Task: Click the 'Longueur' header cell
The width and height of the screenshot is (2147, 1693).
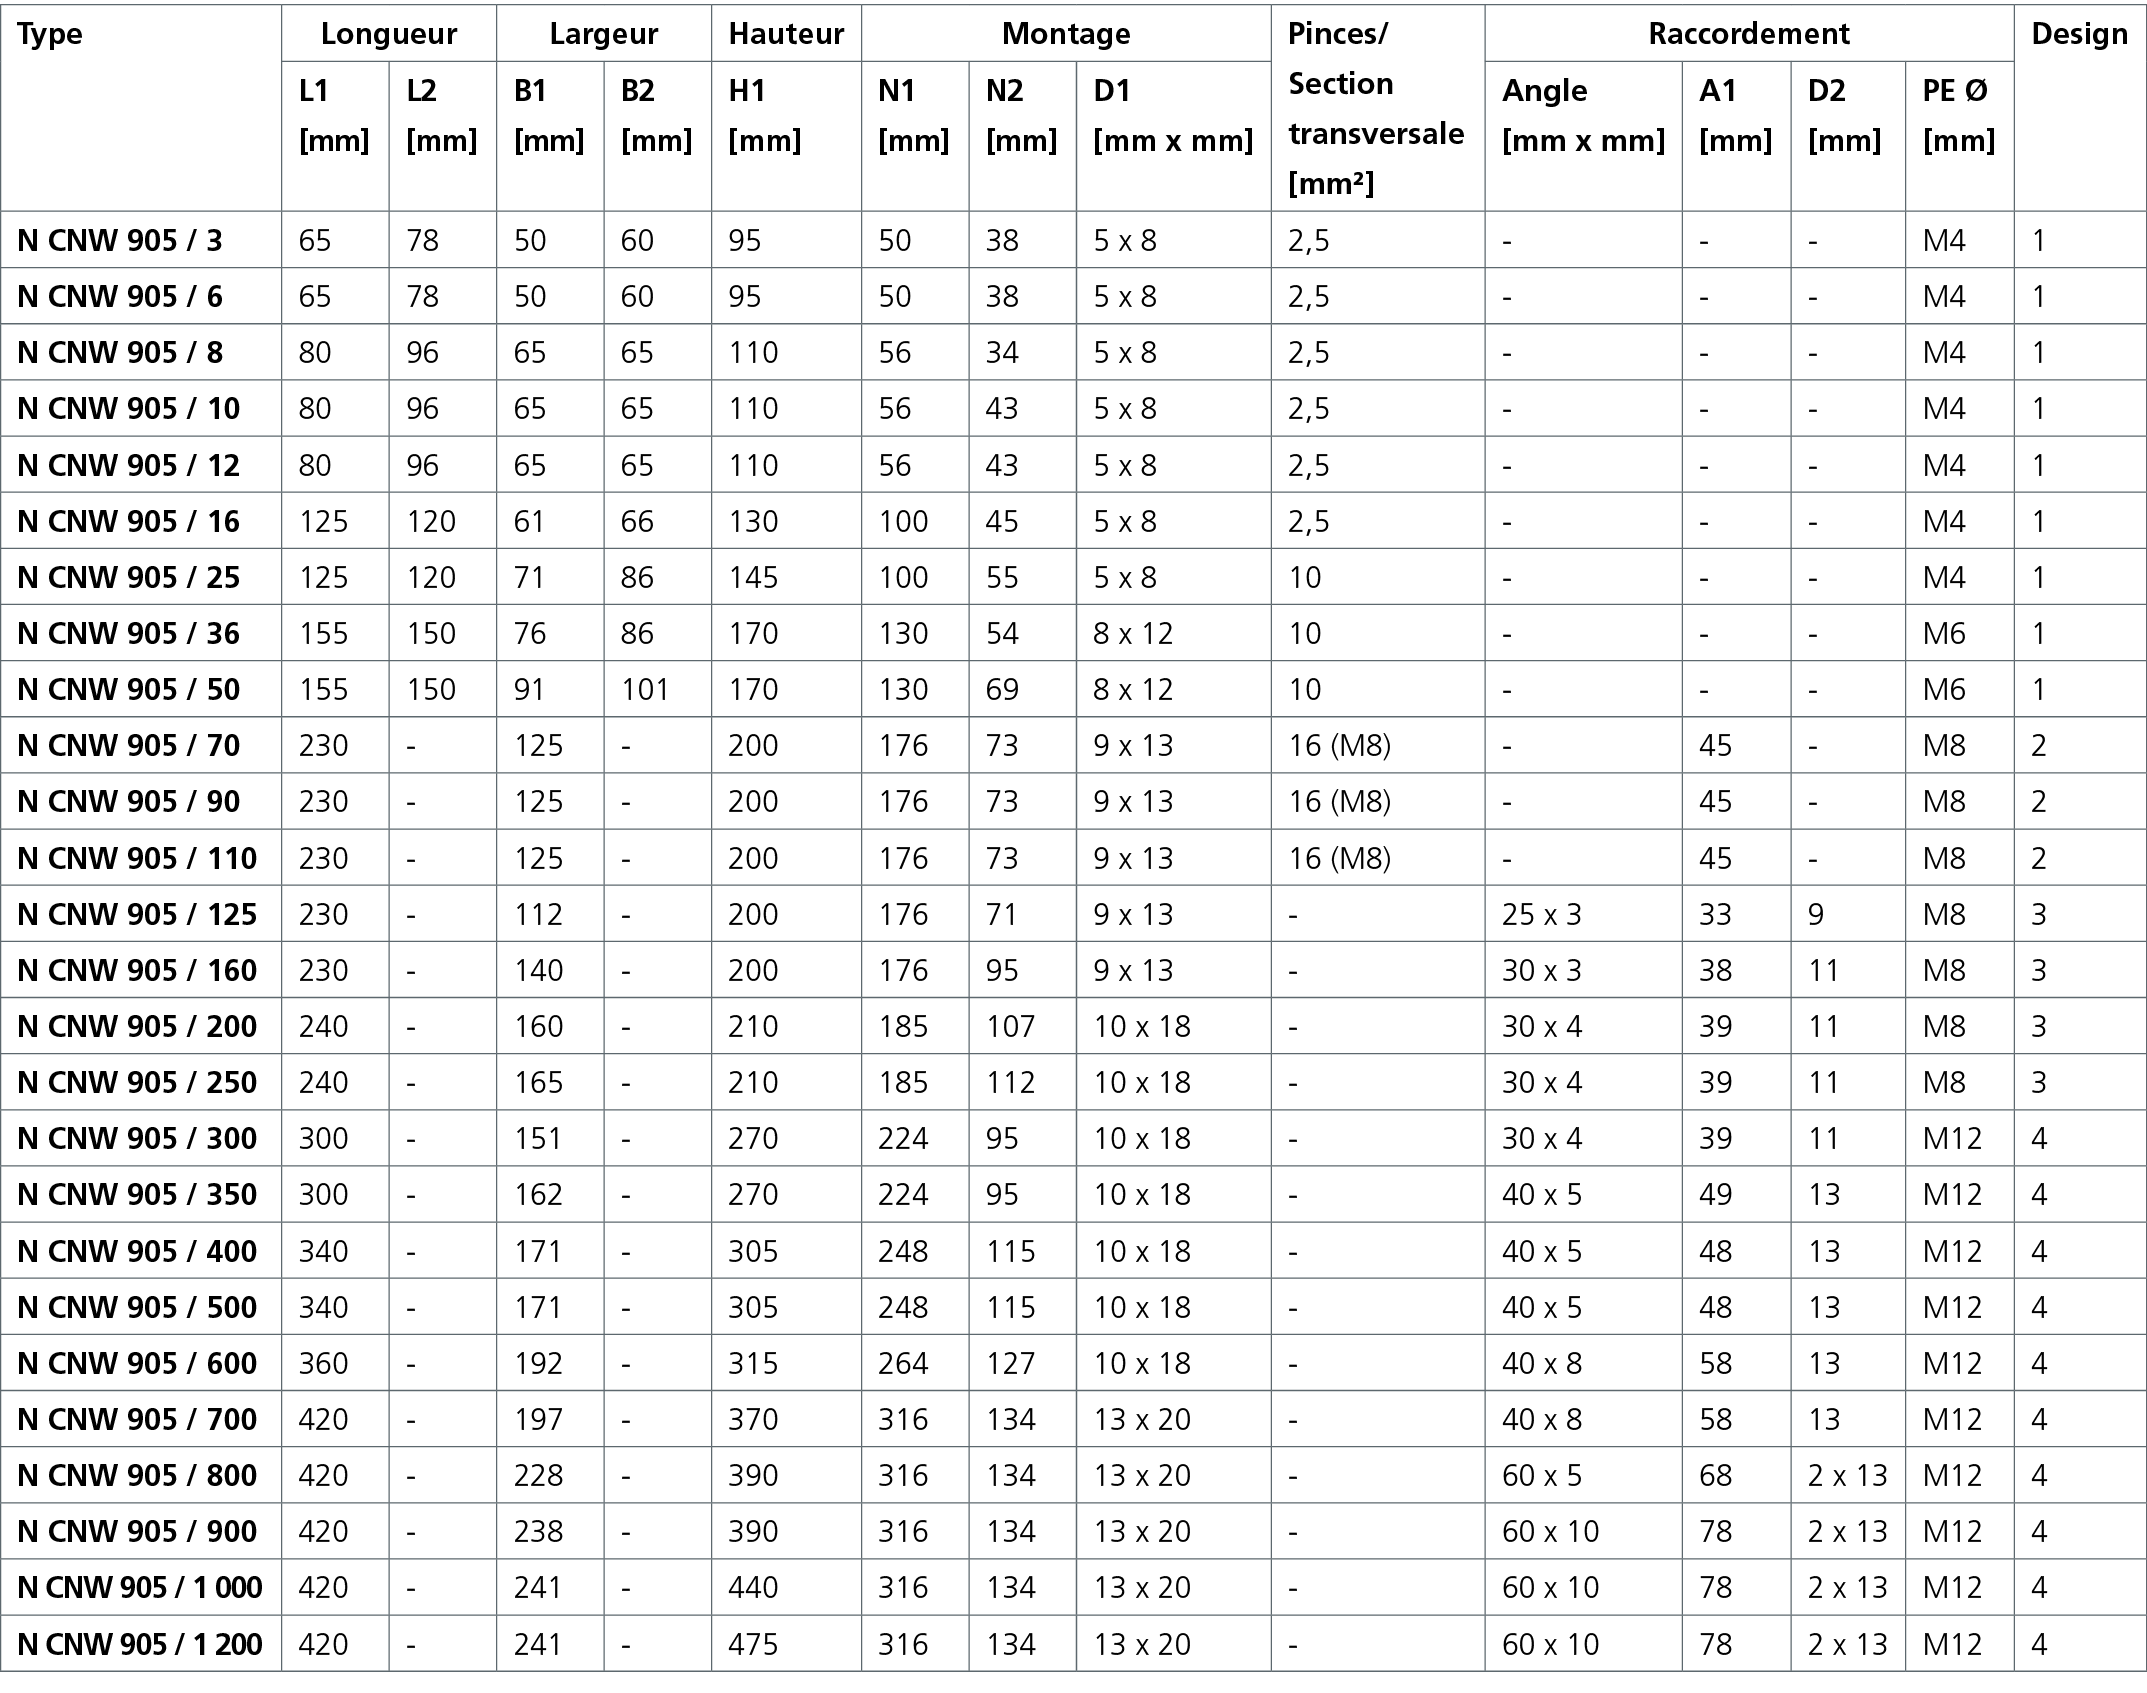Action: click(x=389, y=34)
